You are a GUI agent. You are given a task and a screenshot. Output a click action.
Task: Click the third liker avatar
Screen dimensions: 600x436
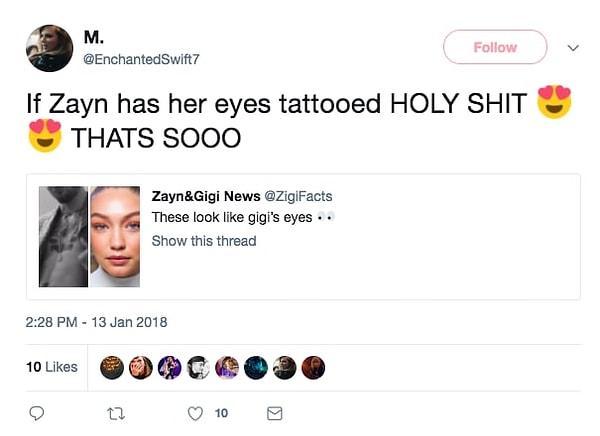tap(170, 368)
